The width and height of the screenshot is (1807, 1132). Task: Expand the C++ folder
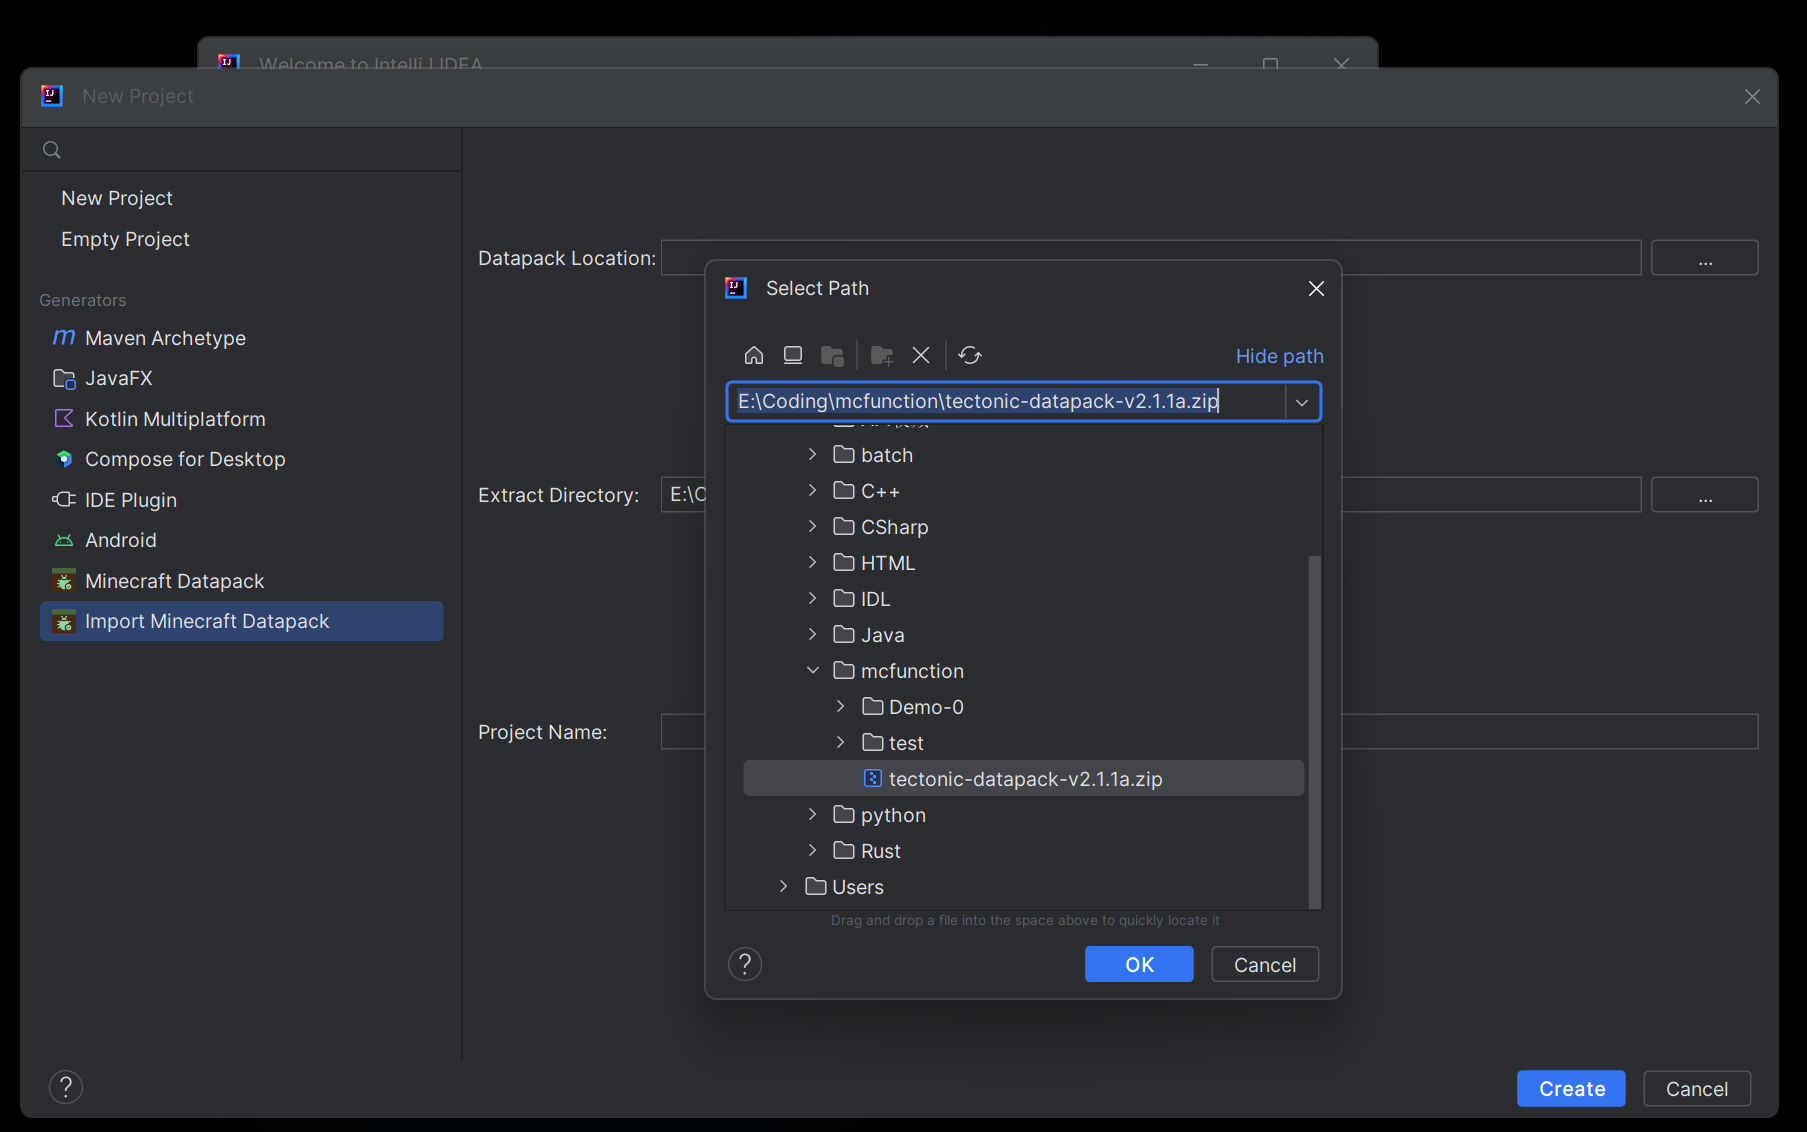812,491
